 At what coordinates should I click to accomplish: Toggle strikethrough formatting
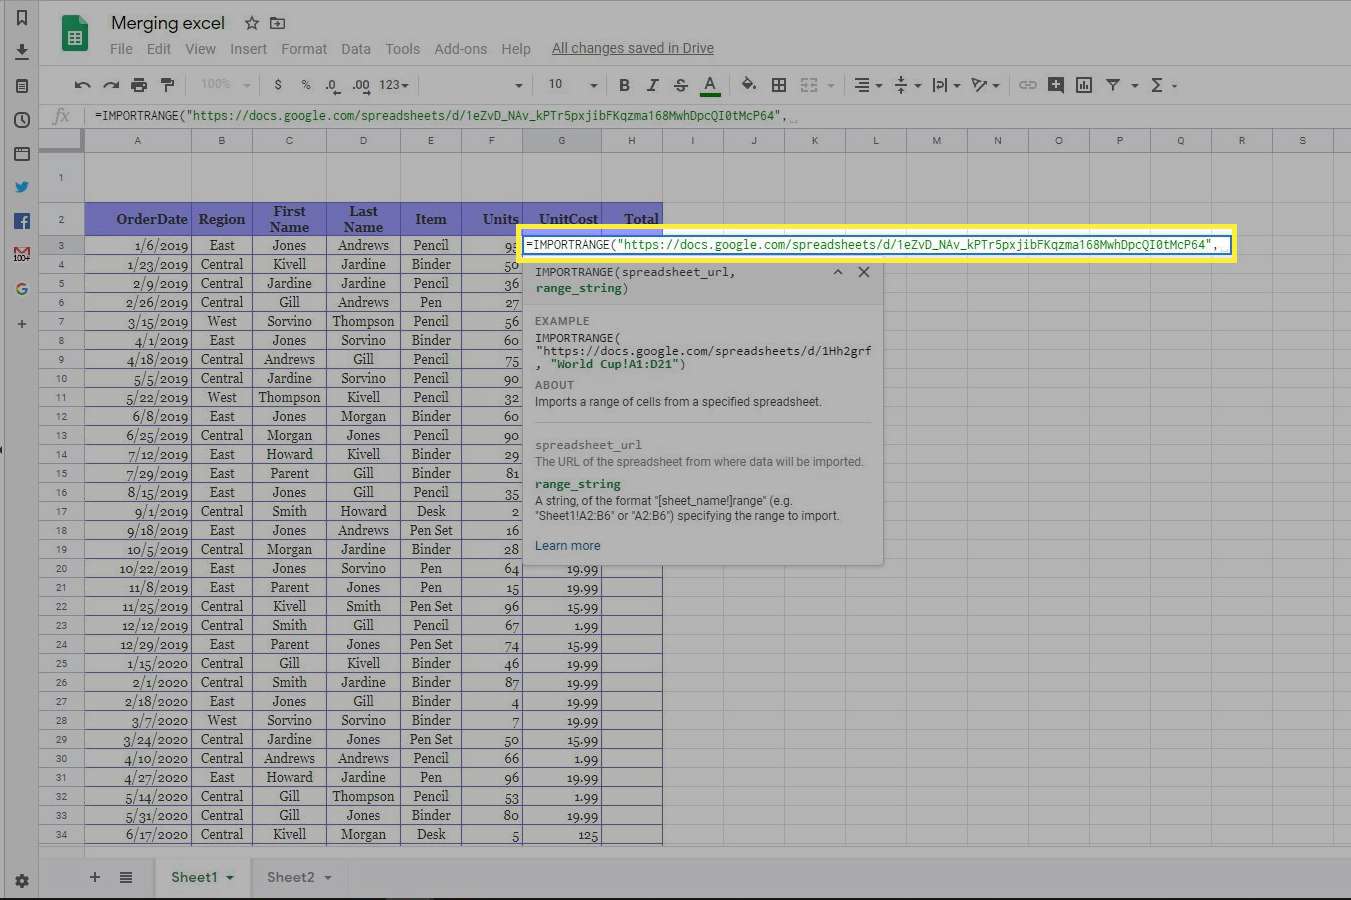(x=681, y=85)
